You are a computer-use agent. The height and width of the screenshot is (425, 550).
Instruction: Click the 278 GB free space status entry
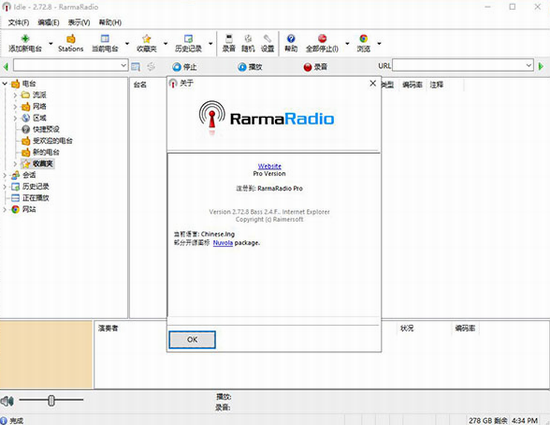coord(488,420)
